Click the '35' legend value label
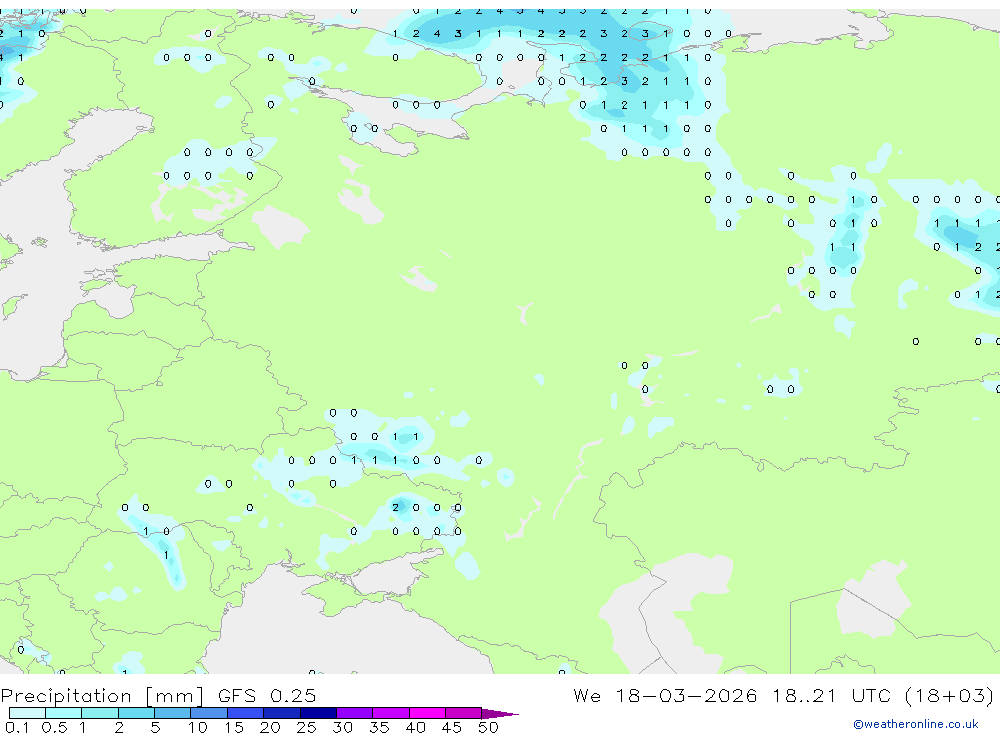 point(379,727)
